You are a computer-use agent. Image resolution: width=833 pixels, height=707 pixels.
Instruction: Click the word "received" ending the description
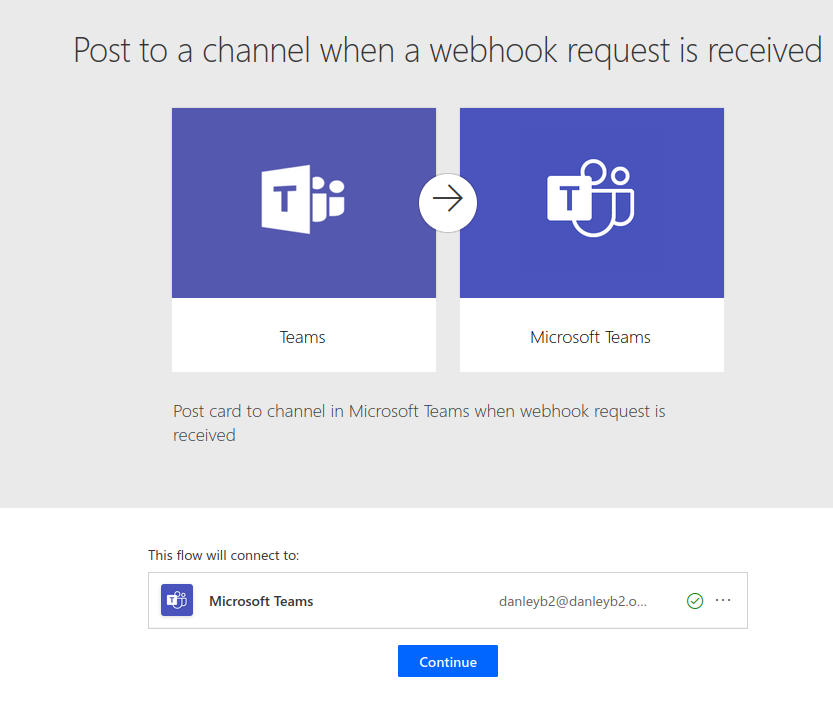coord(204,435)
